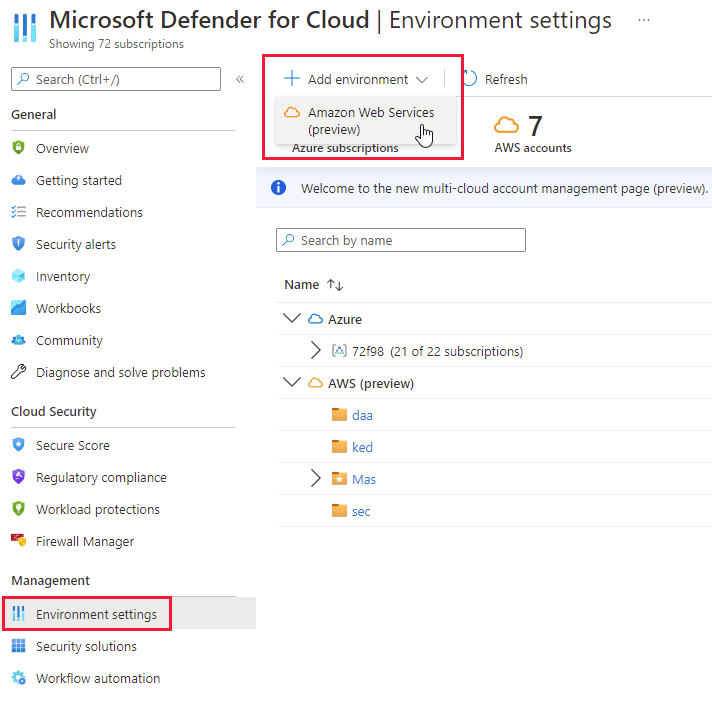
Task: Click the Firewall Manager icon
Action: [18, 540]
